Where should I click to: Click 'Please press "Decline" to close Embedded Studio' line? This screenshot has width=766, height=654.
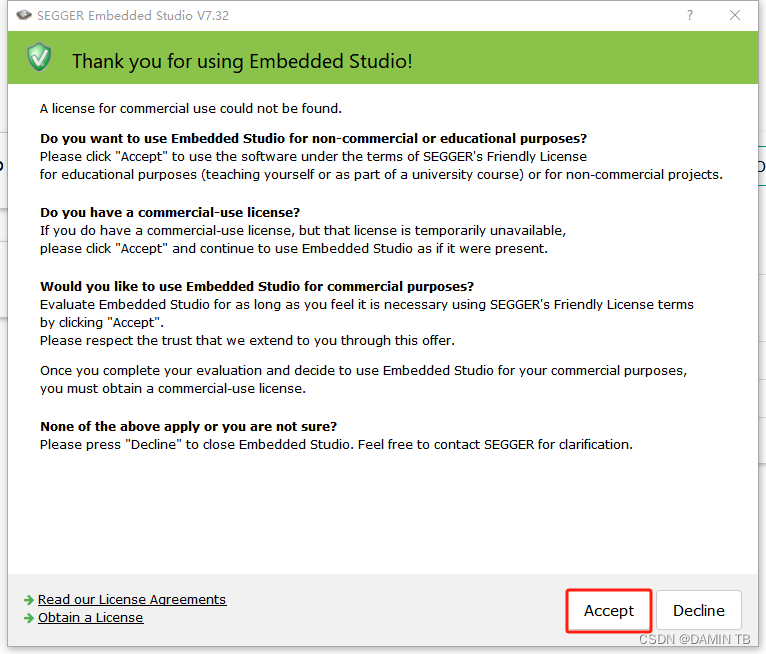336,444
